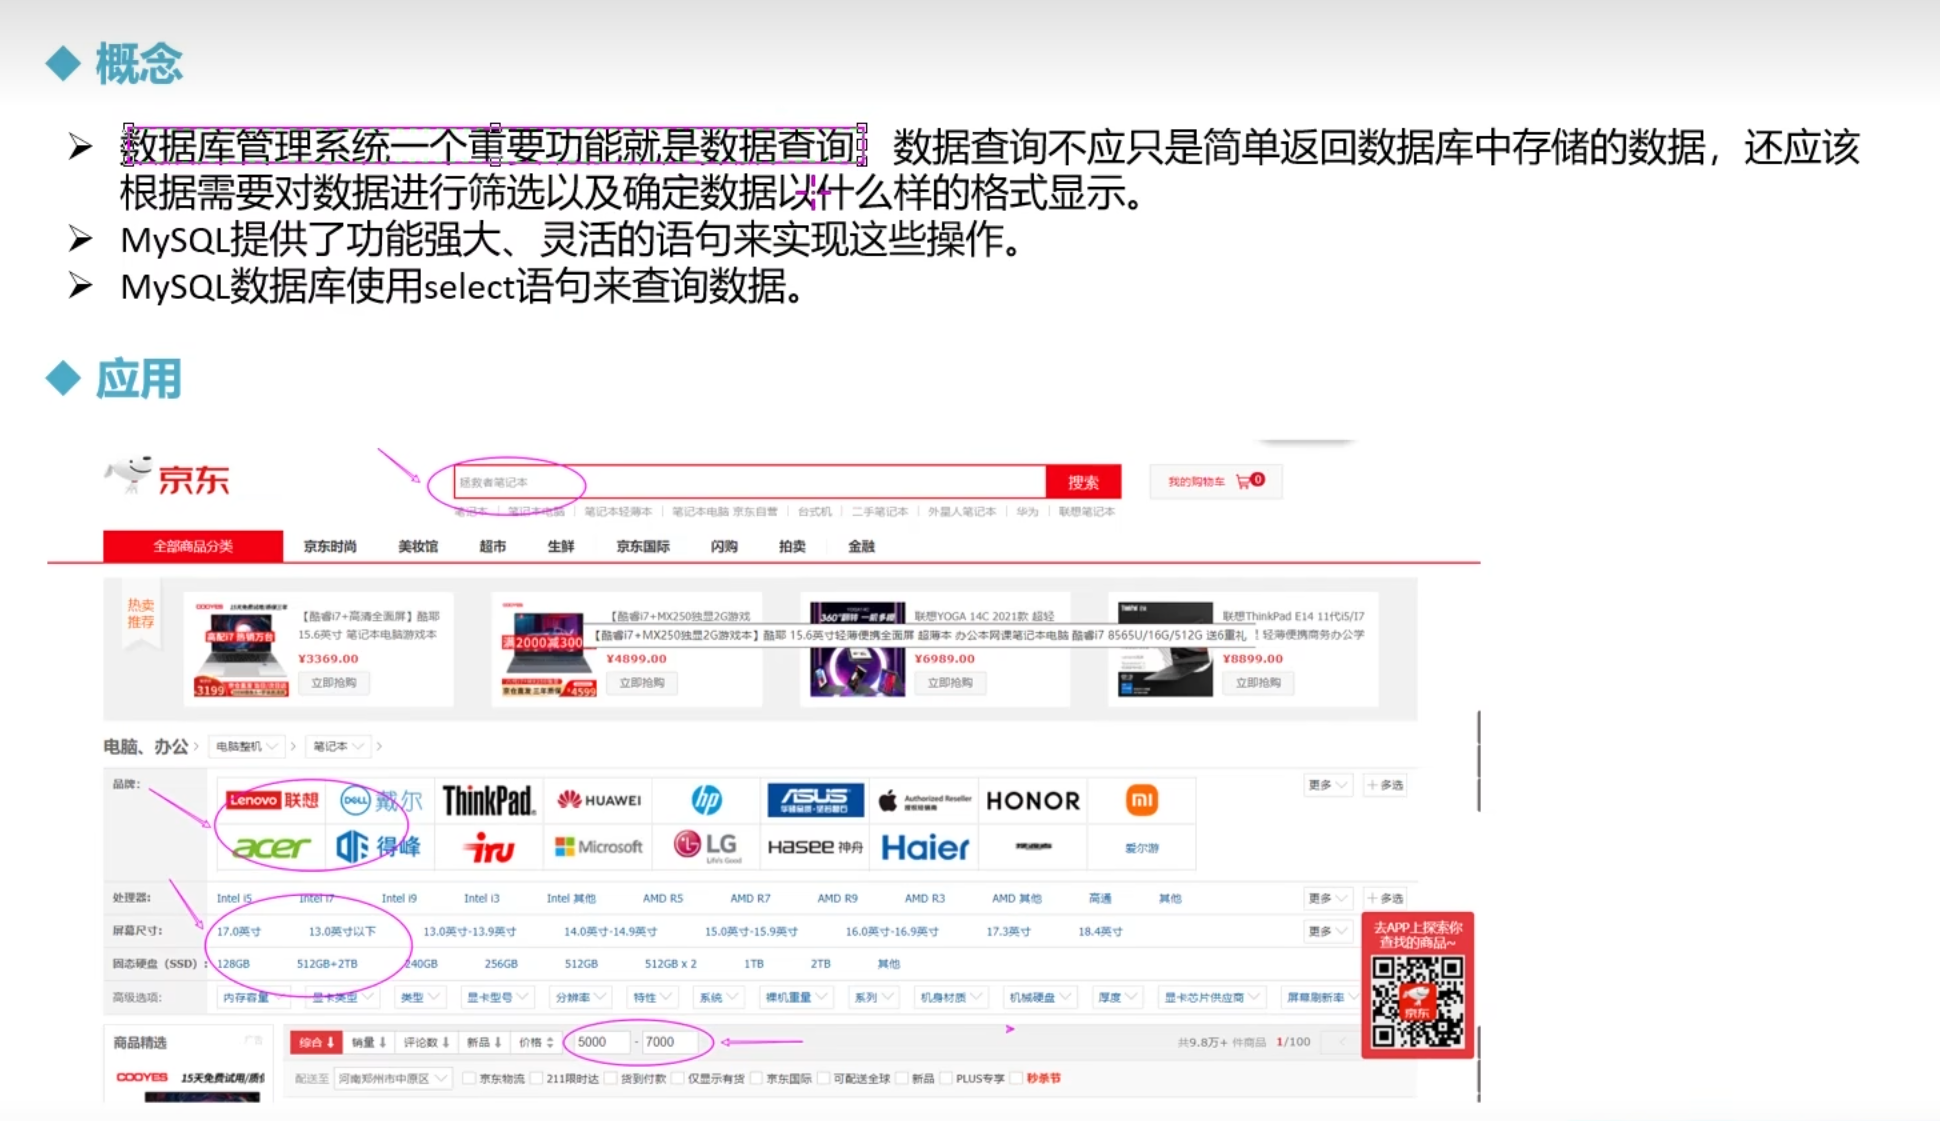Open the 配送至 location dropdown
The height and width of the screenshot is (1121, 1940).
(392, 1078)
